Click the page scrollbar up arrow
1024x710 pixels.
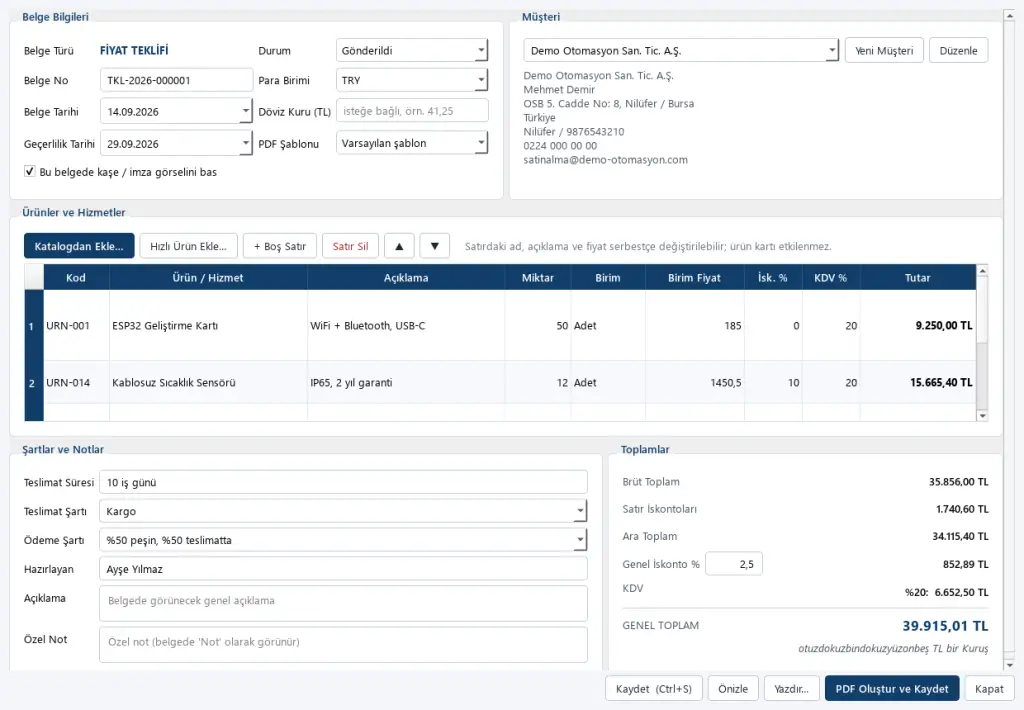[1009, 15]
